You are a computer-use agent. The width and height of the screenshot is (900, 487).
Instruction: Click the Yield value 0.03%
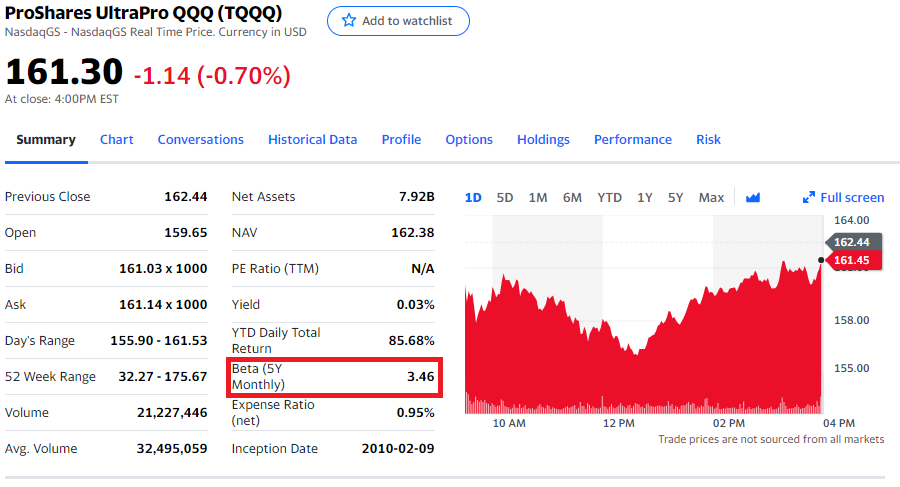(416, 304)
